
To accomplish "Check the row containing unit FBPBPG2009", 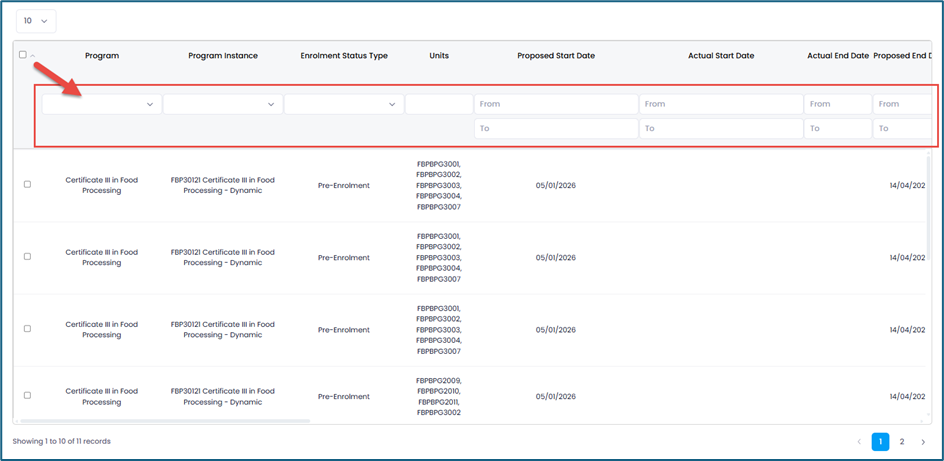I will coord(27,396).
